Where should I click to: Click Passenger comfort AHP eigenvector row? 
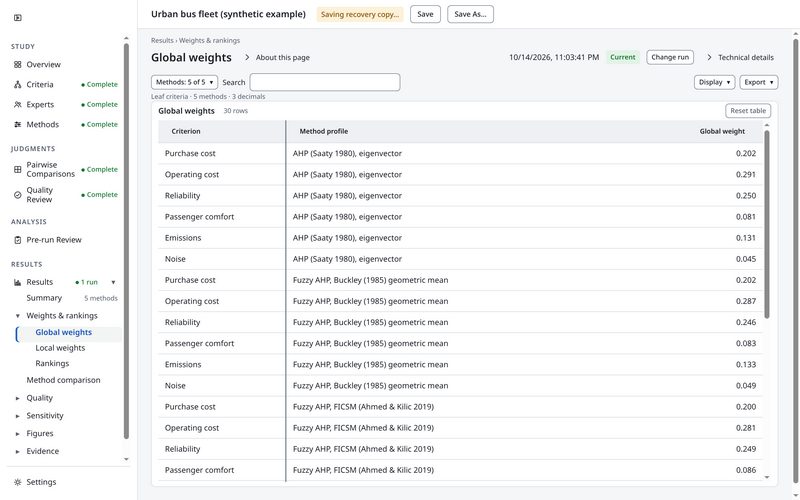pos(461,217)
